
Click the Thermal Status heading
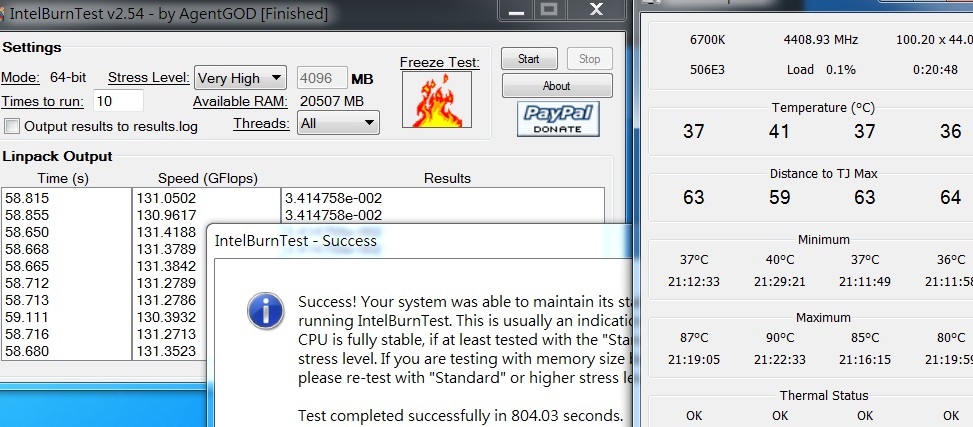(824, 395)
